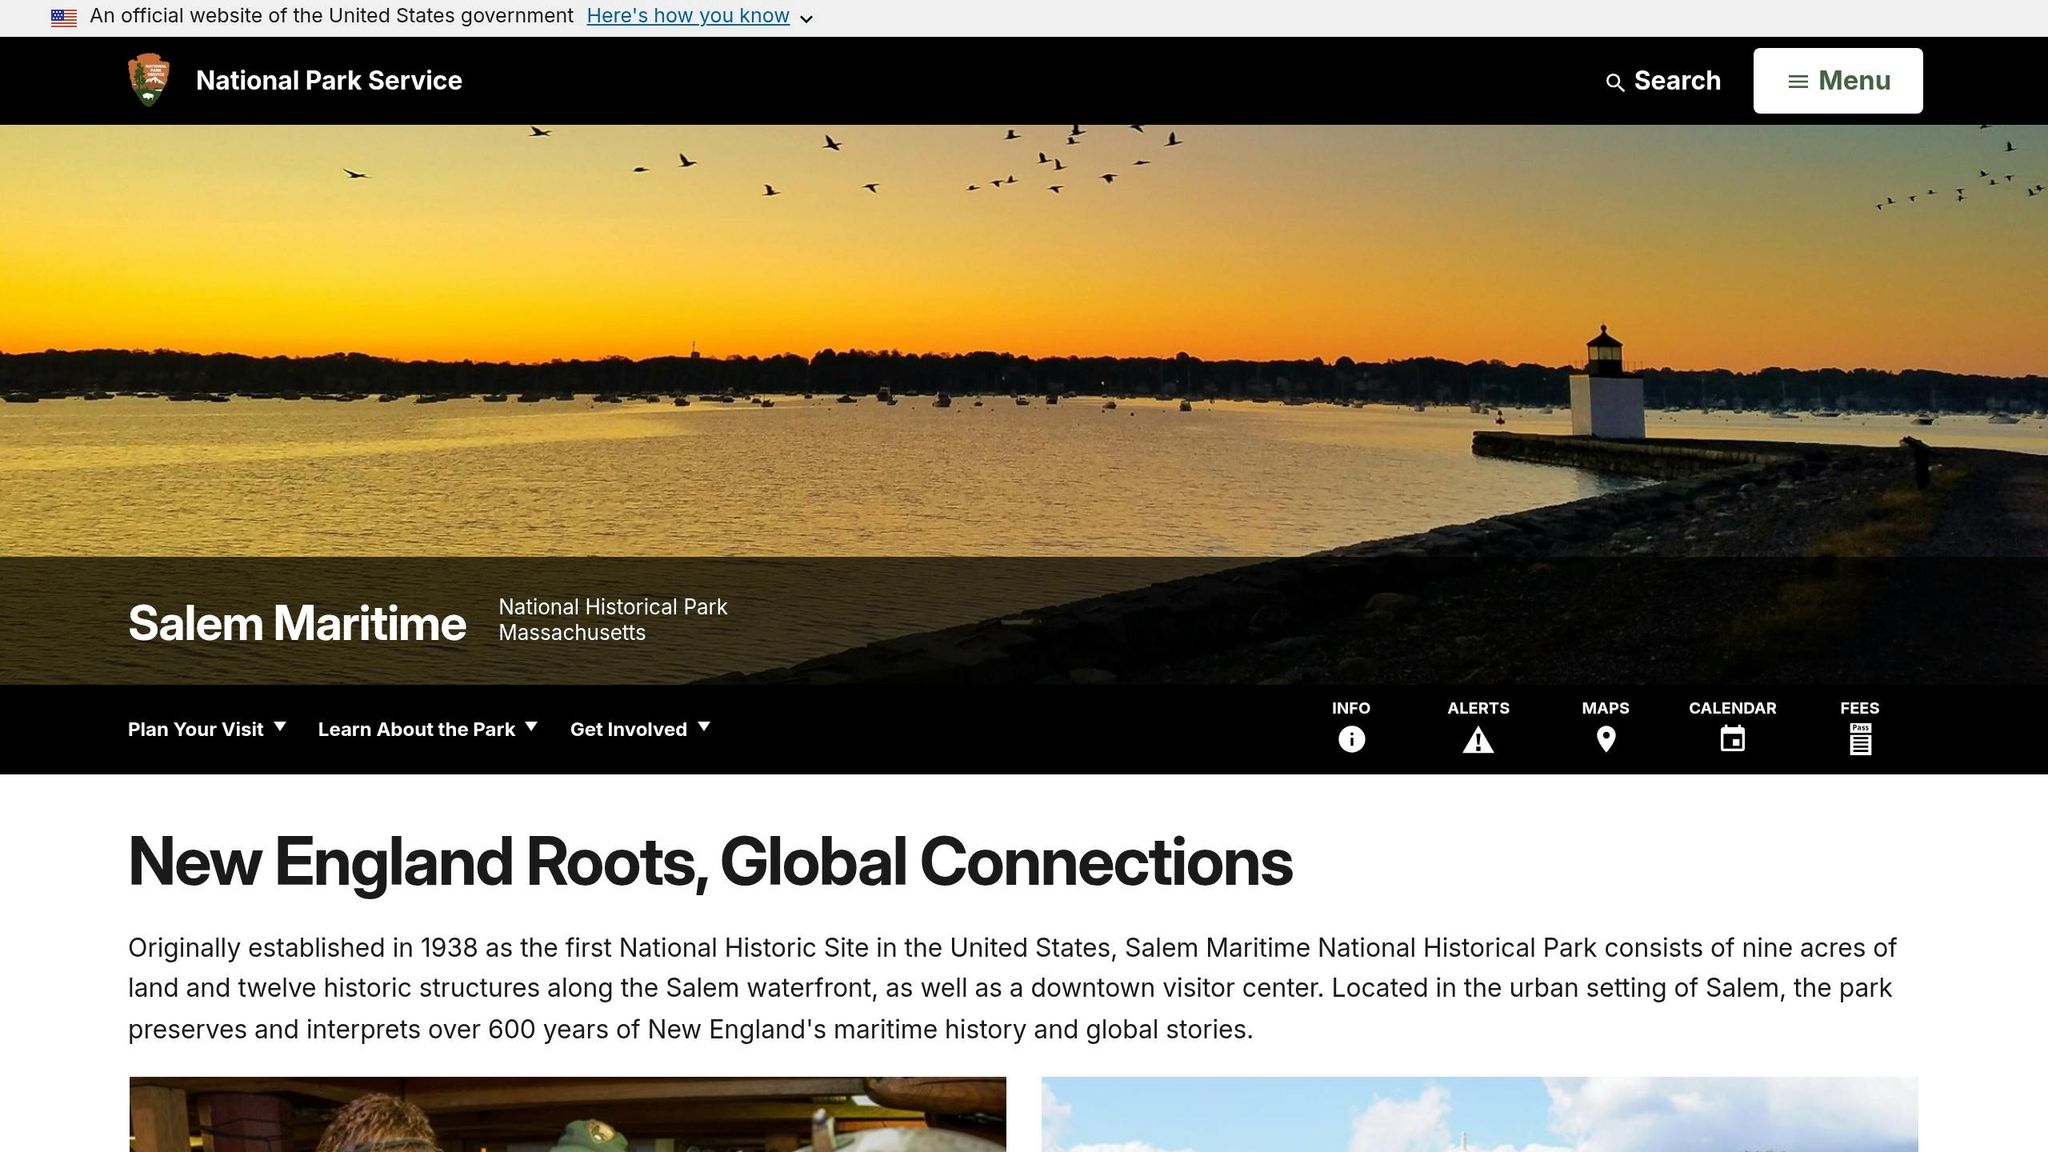
Task: Open the Menu button
Action: click(x=1838, y=81)
